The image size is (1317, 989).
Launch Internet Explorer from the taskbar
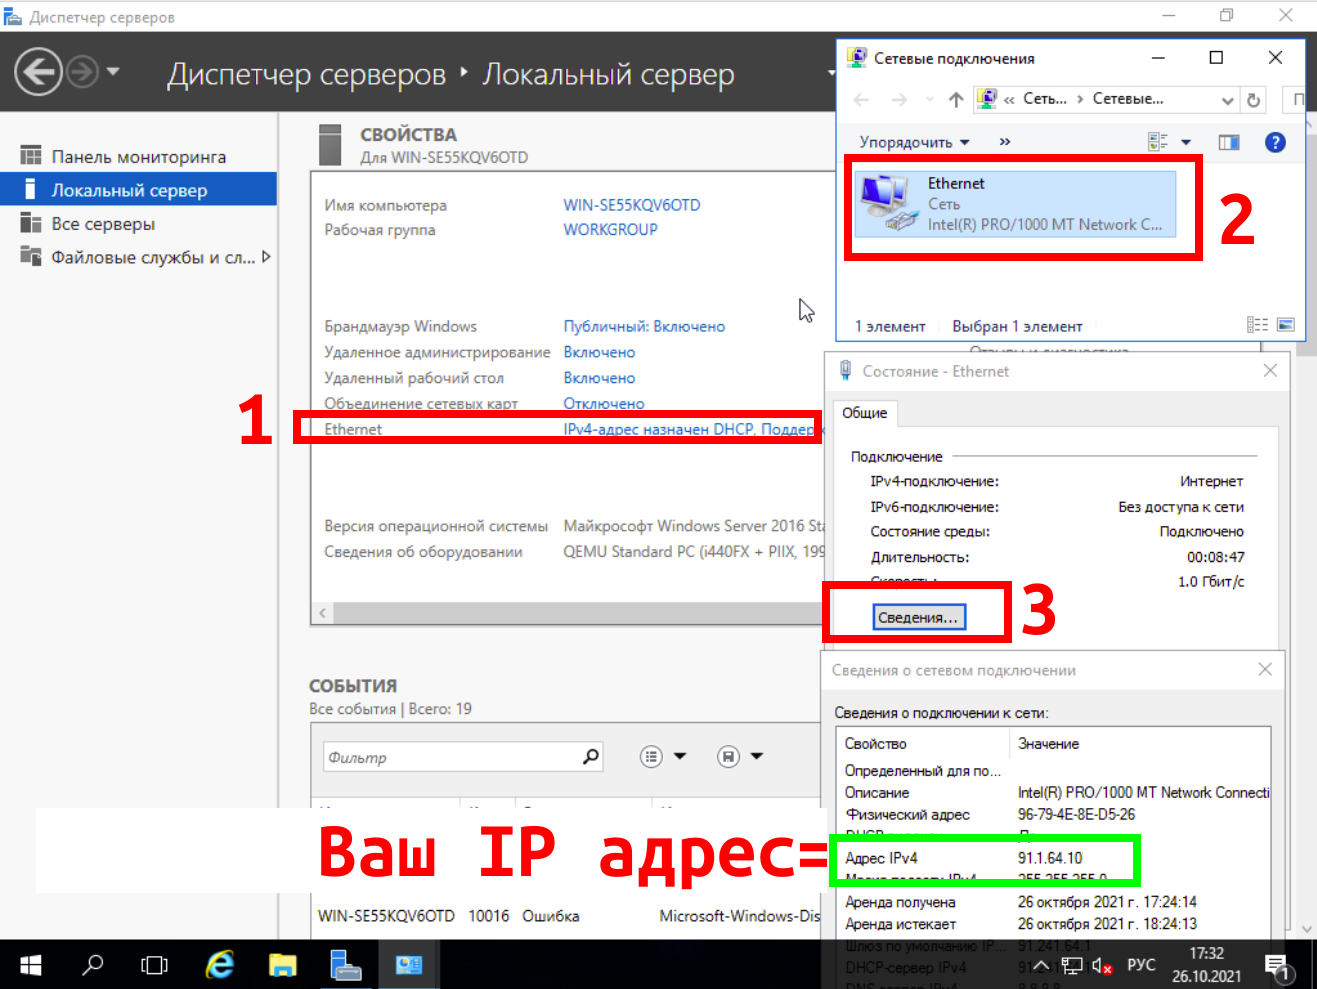tap(219, 965)
